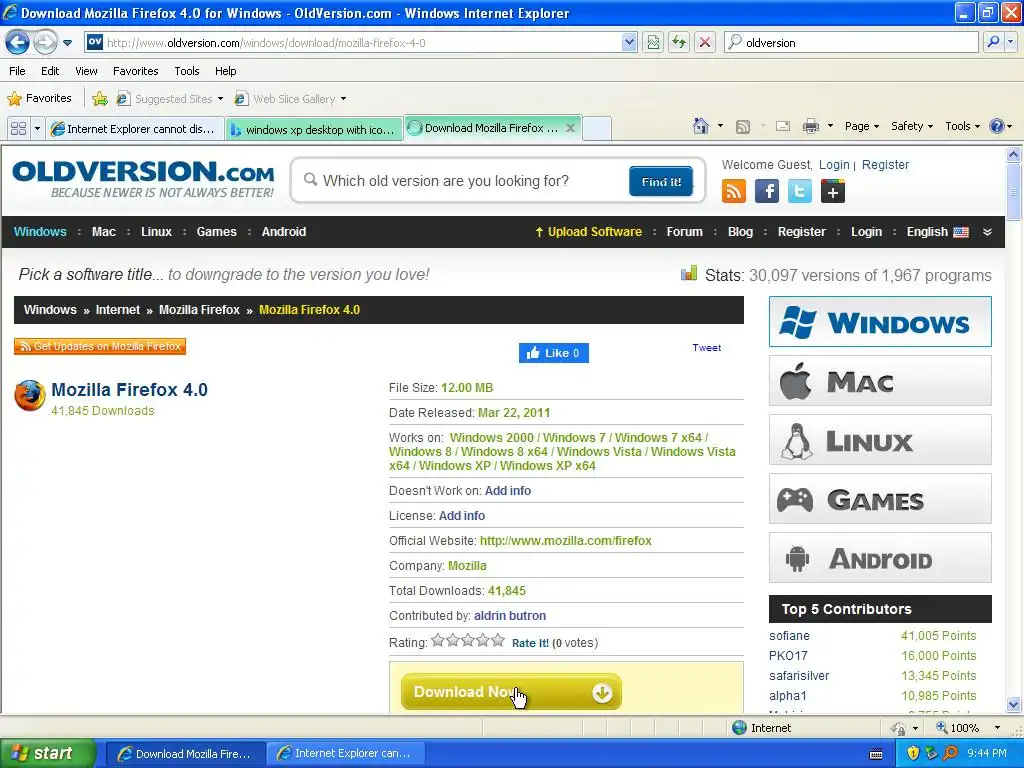Click the Facebook Like button
The image size is (1024, 768).
point(554,353)
